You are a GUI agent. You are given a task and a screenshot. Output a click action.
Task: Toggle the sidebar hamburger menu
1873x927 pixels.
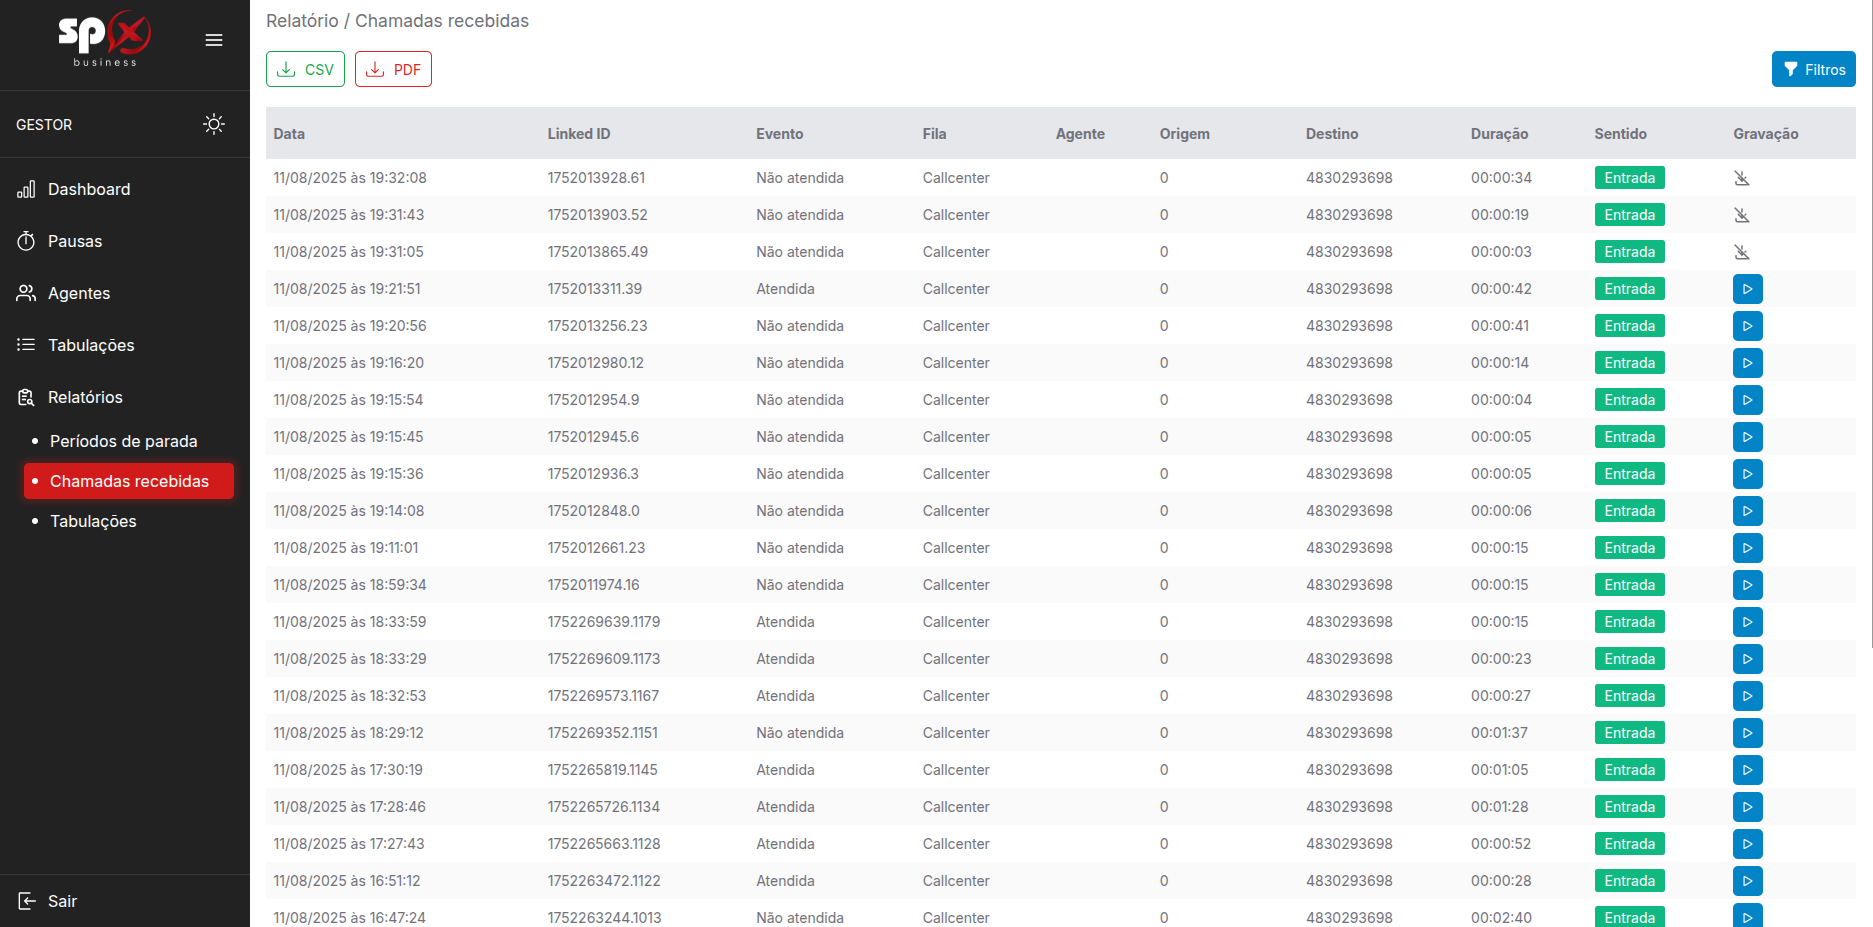coord(214,40)
